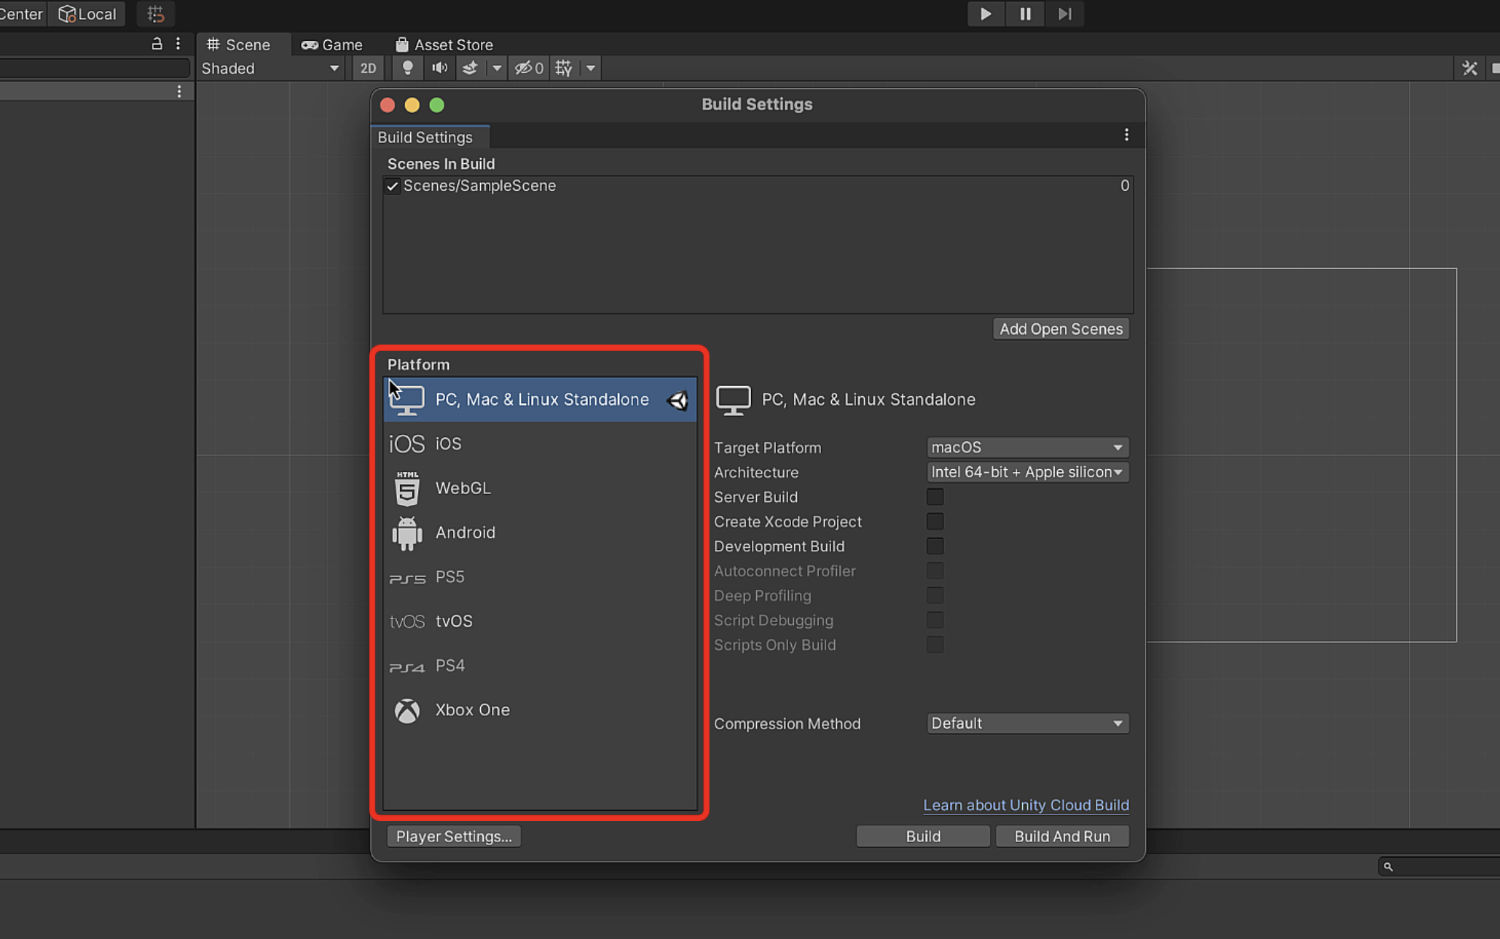Open left panel header kebab menu

178,44
